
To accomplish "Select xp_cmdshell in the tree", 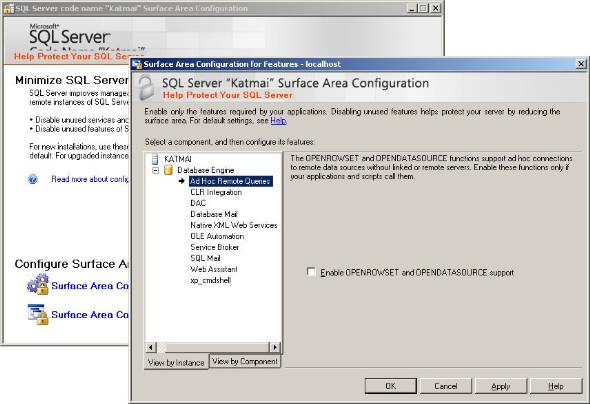I will (210, 280).
